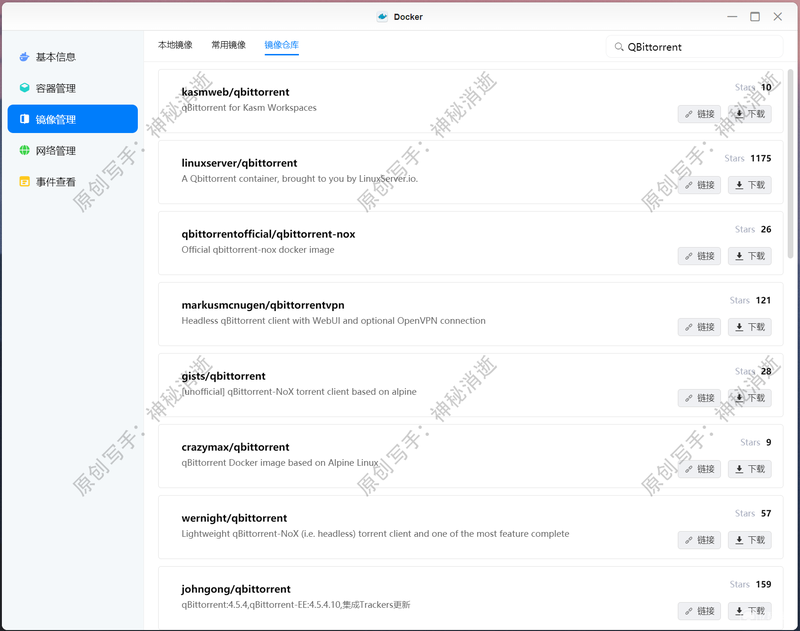Download the linuxserver/qbittorrent image
The image size is (800, 631).
[x=749, y=185]
